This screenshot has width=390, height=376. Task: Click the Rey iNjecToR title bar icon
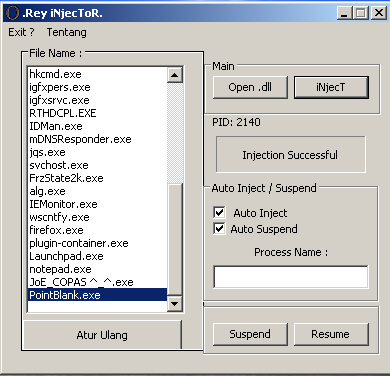pos(13,13)
